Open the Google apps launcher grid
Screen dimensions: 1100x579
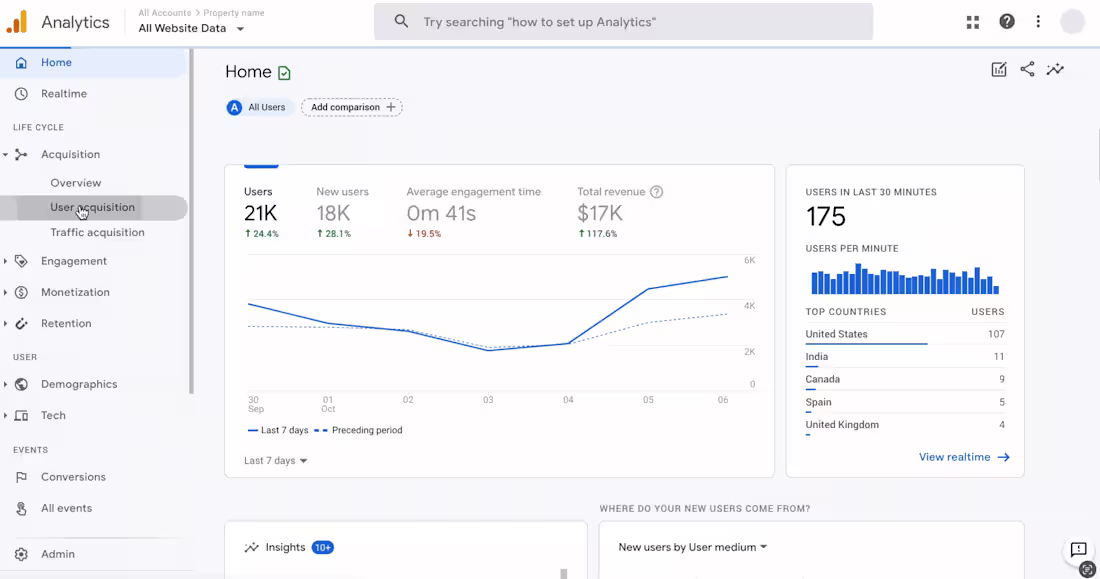pos(972,21)
